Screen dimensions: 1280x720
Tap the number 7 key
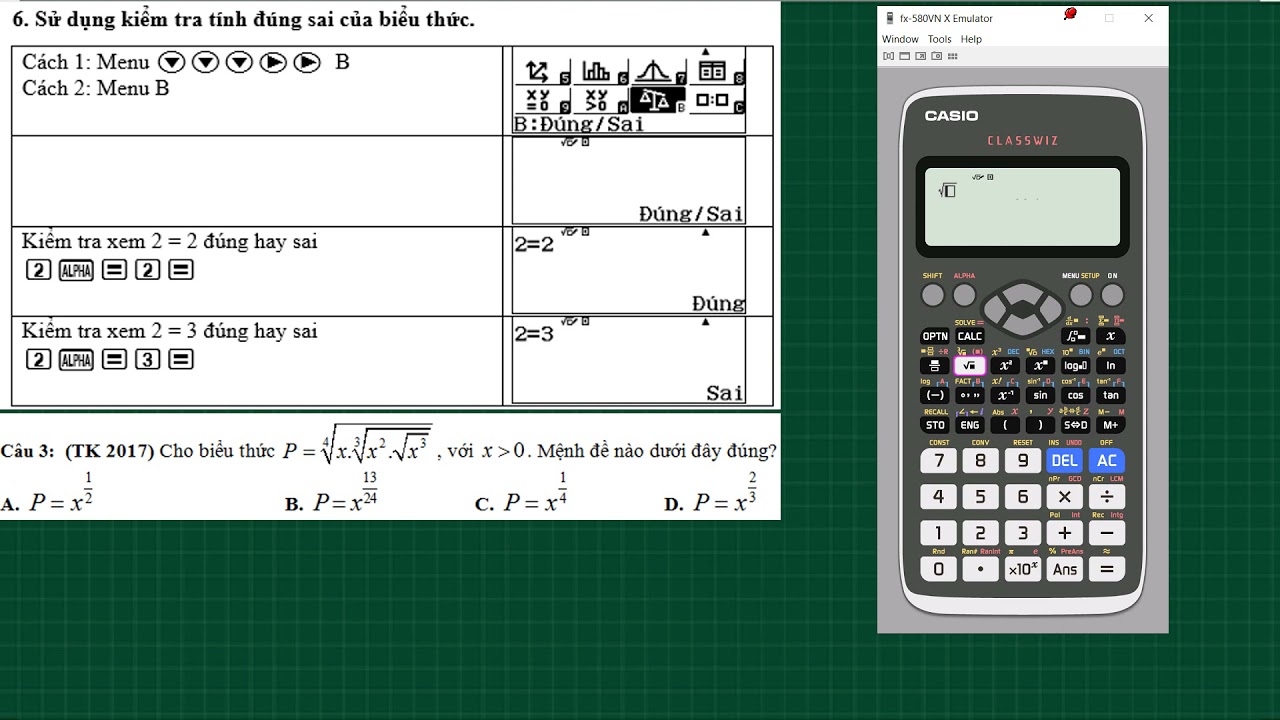pyautogui.click(x=938, y=461)
